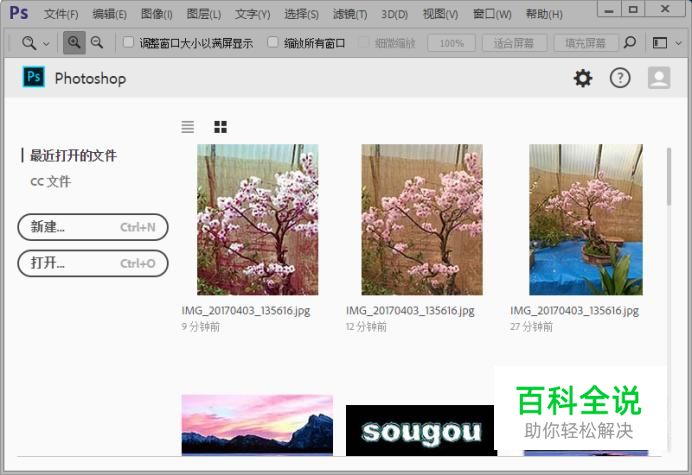Select the zoom in magnifier tool

[74, 43]
